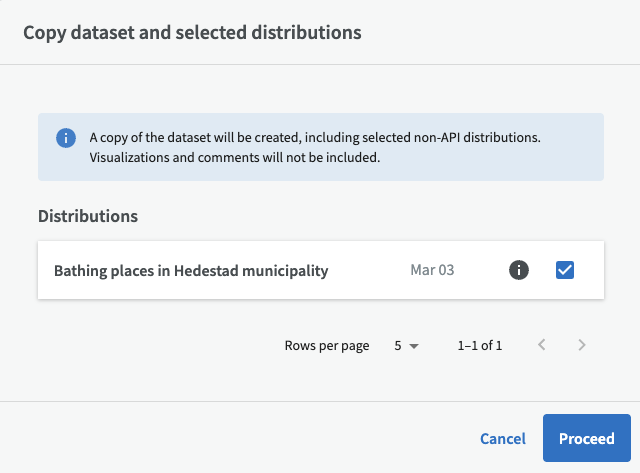Click the dialog title Copy dataset and selected distributions
640x473 pixels.
pos(192,33)
